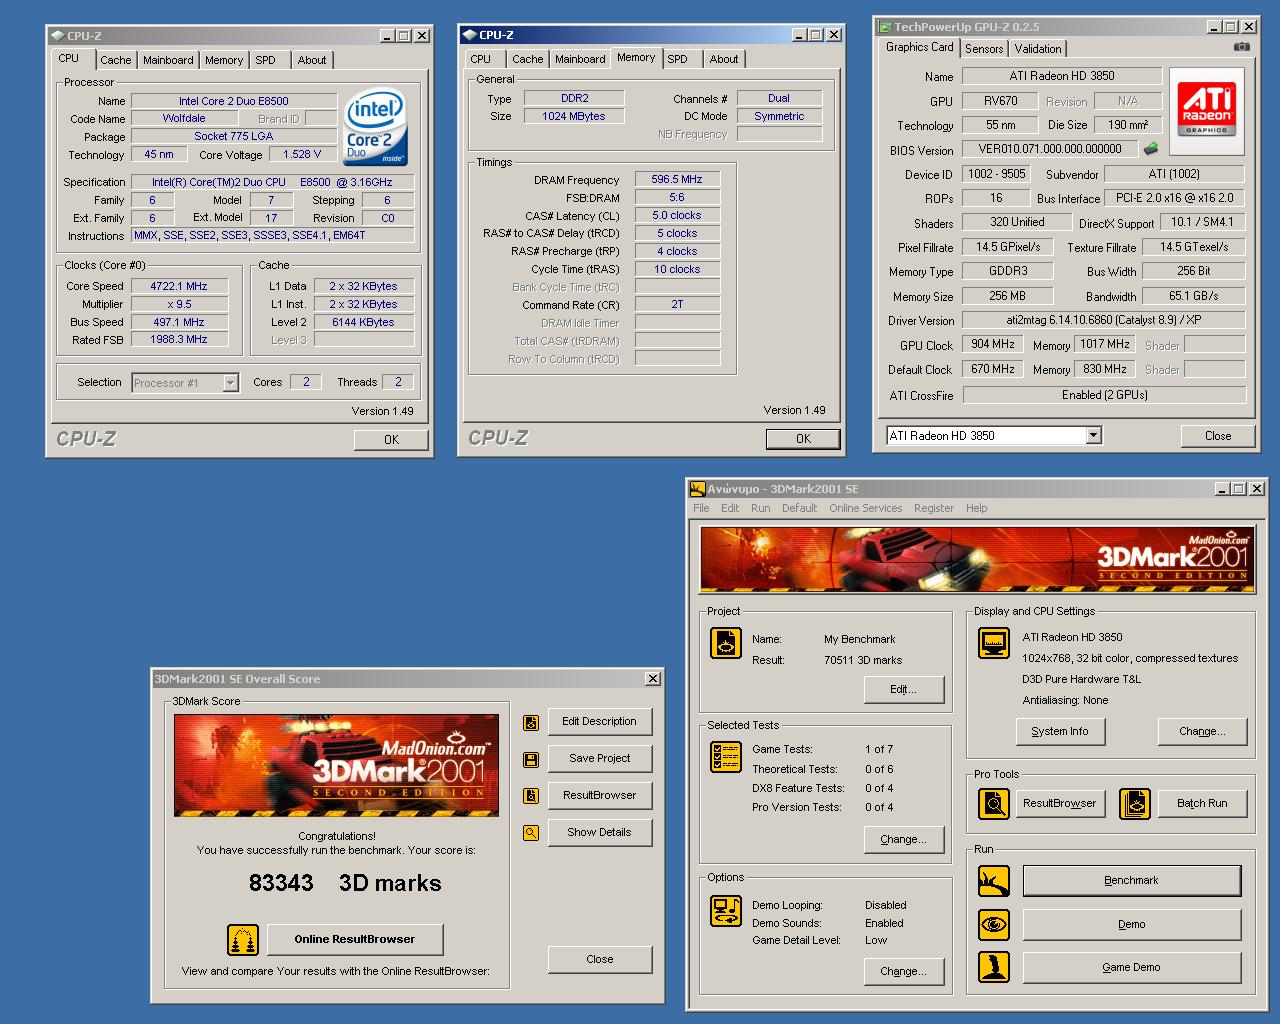Click the BIOS version save chip icon
1280x1024 pixels.
1151,149
